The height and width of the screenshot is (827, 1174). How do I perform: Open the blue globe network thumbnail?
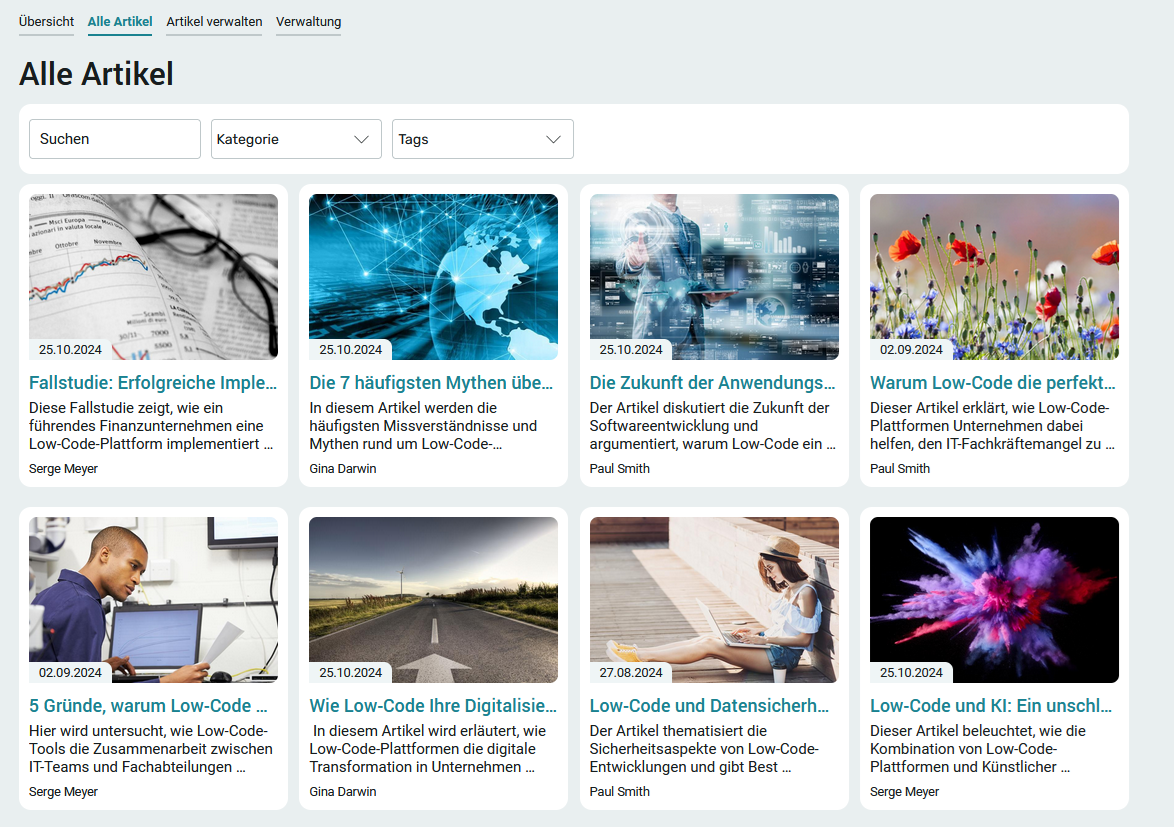434,277
